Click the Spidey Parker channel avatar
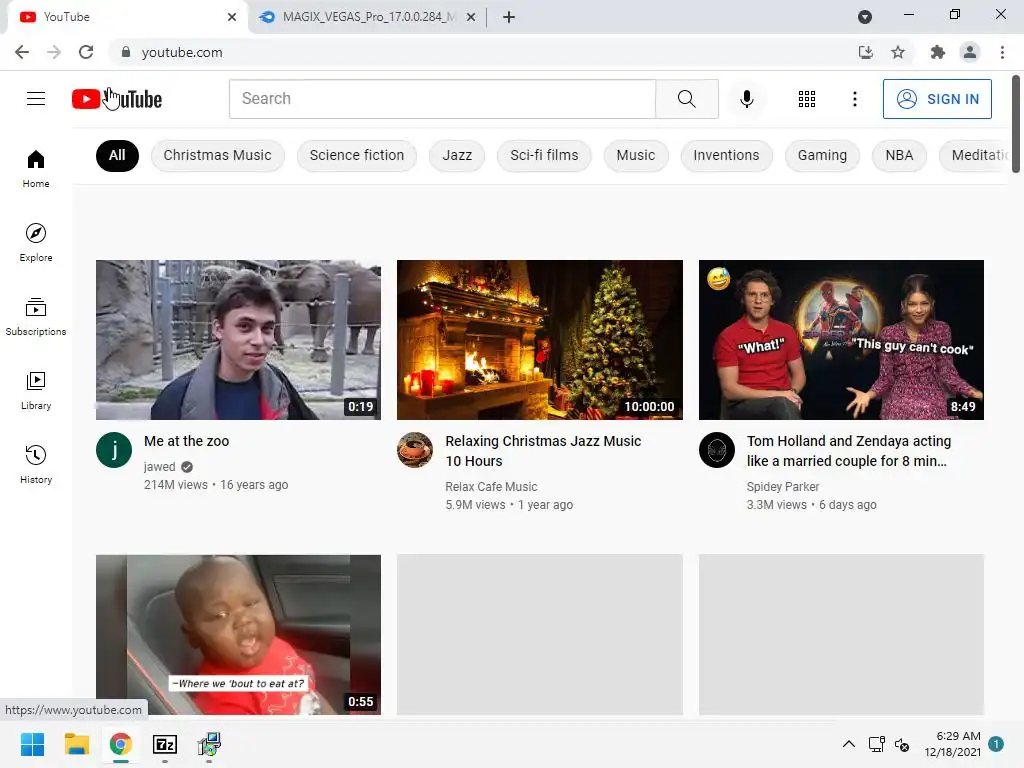This screenshot has height=768, width=1024. click(716, 450)
